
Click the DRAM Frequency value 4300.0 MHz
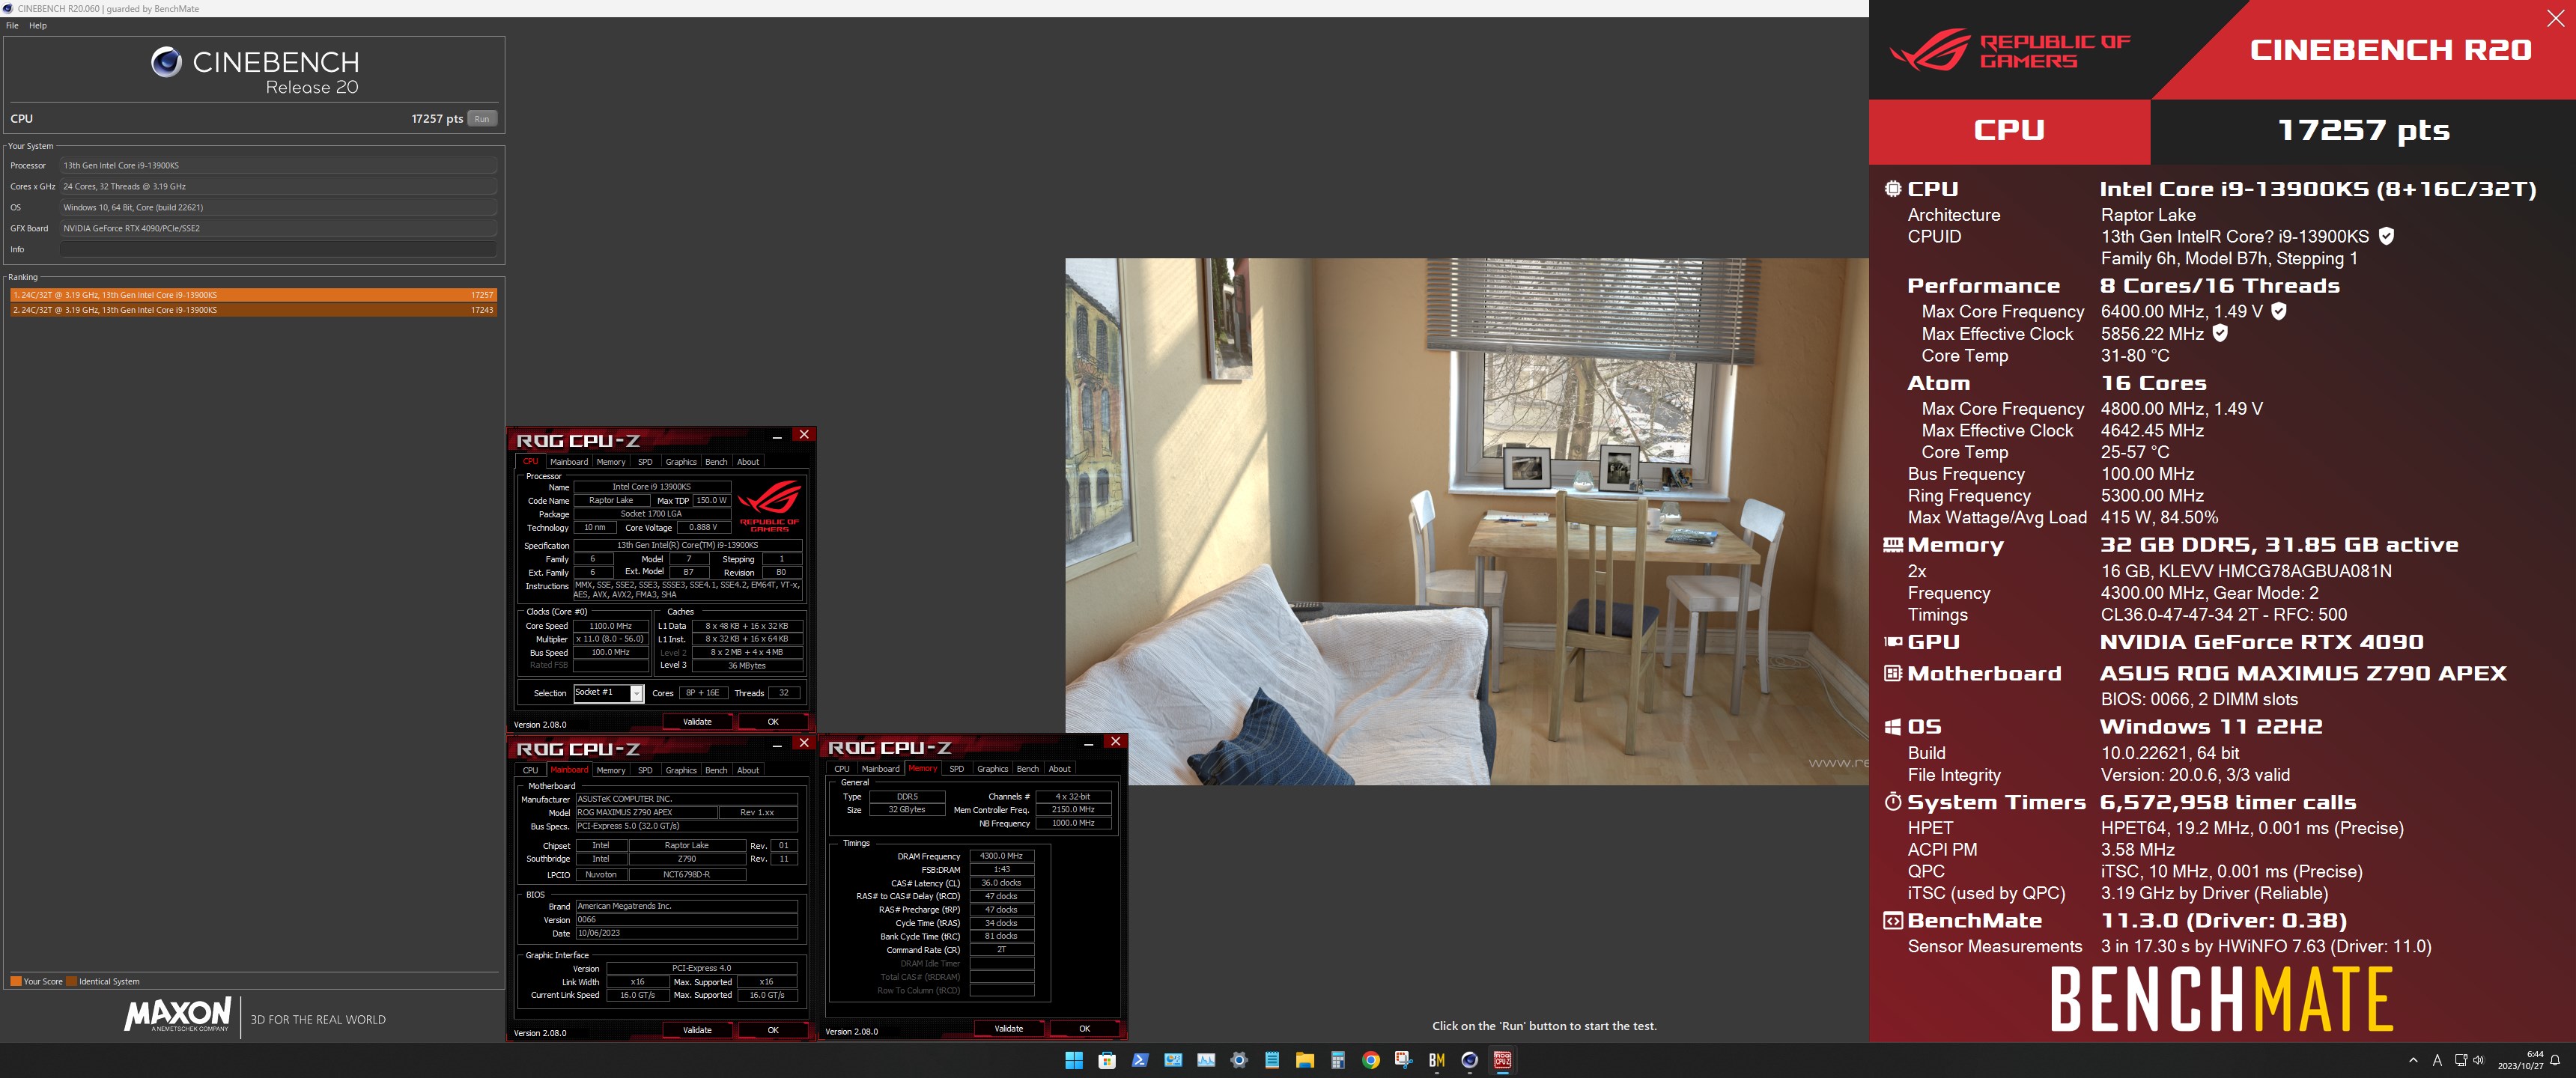pos(1001,856)
